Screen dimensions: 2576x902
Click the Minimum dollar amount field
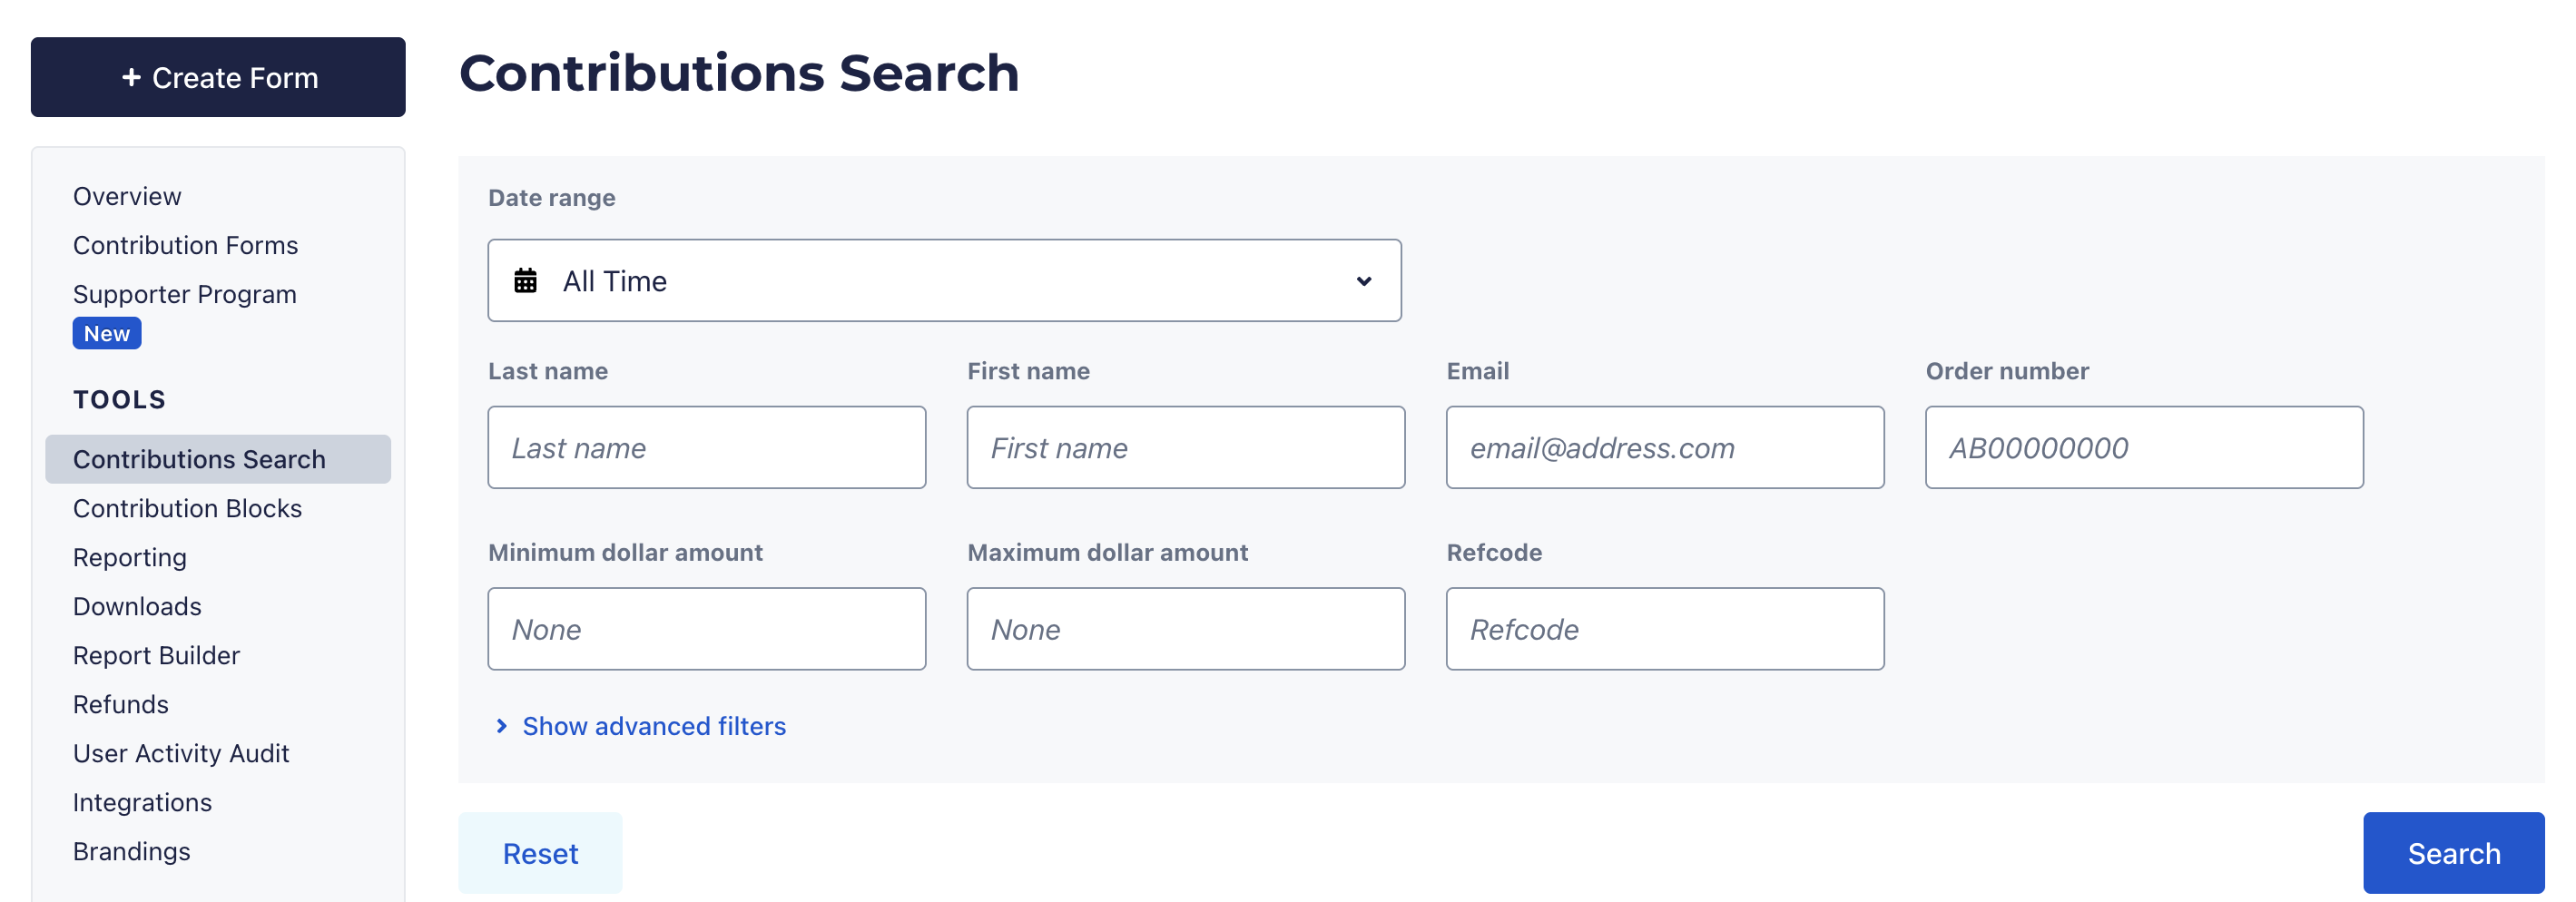(706, 629)
